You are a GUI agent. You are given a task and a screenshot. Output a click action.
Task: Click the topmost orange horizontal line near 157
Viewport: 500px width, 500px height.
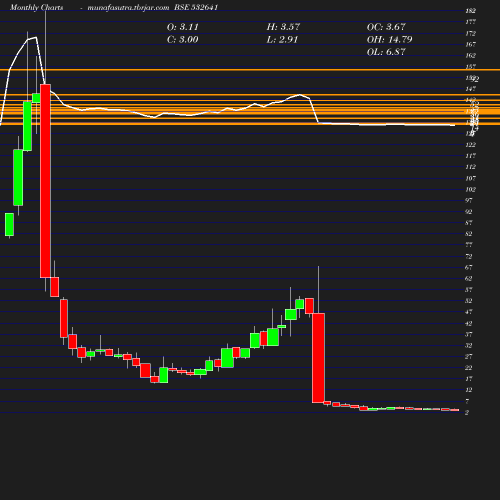(x=250, y=70)
